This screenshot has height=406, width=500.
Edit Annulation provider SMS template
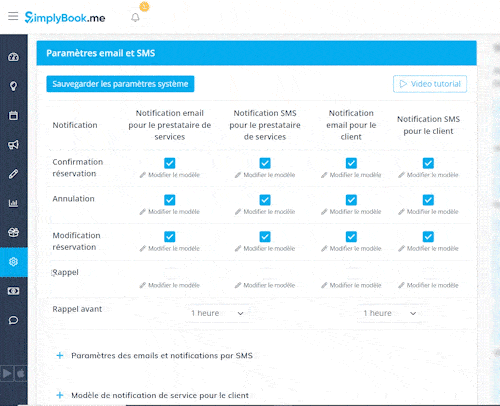[x=265, y=212]
